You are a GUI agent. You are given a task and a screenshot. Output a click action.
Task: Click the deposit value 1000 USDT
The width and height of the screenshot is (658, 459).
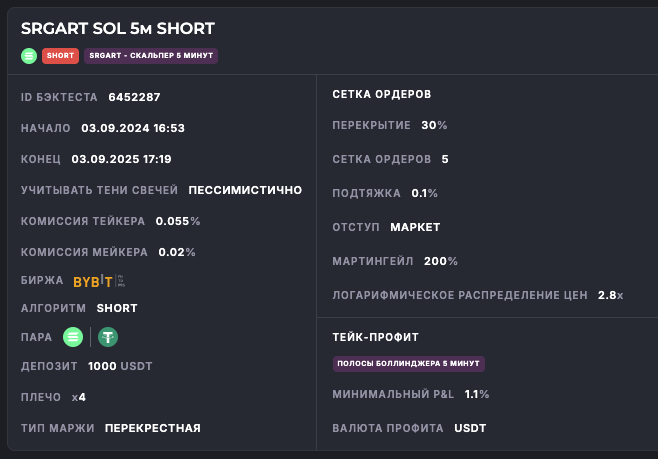pos(120,366)
